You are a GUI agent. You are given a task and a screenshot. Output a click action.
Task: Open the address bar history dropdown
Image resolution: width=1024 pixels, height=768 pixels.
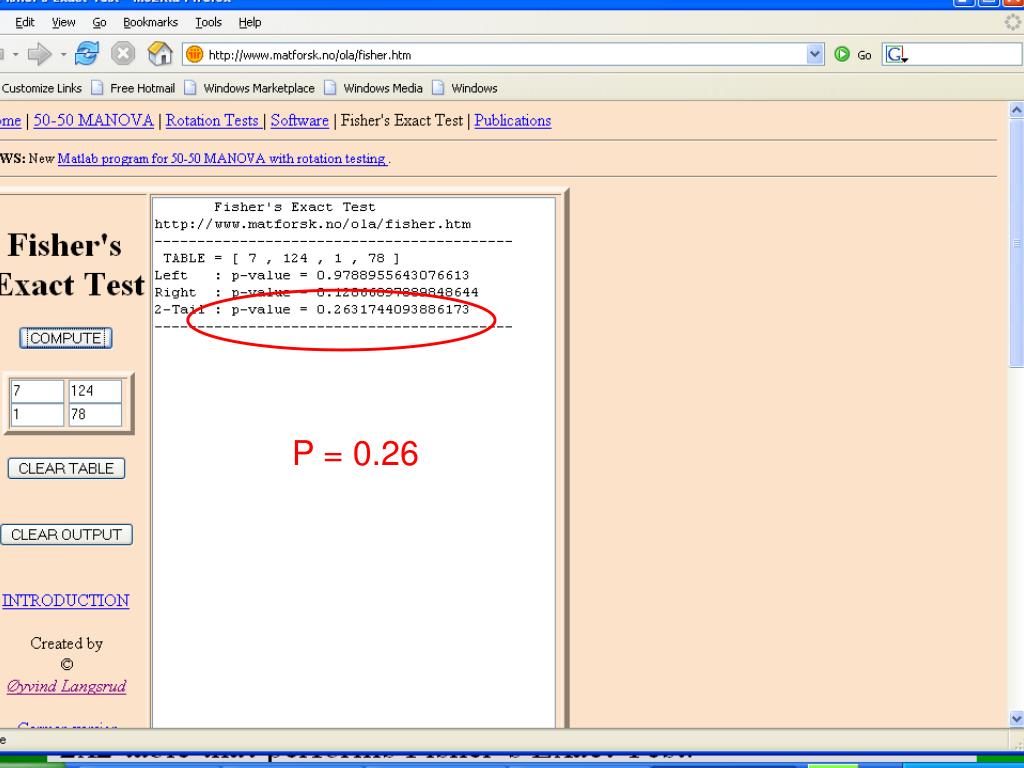click(814, 55)
